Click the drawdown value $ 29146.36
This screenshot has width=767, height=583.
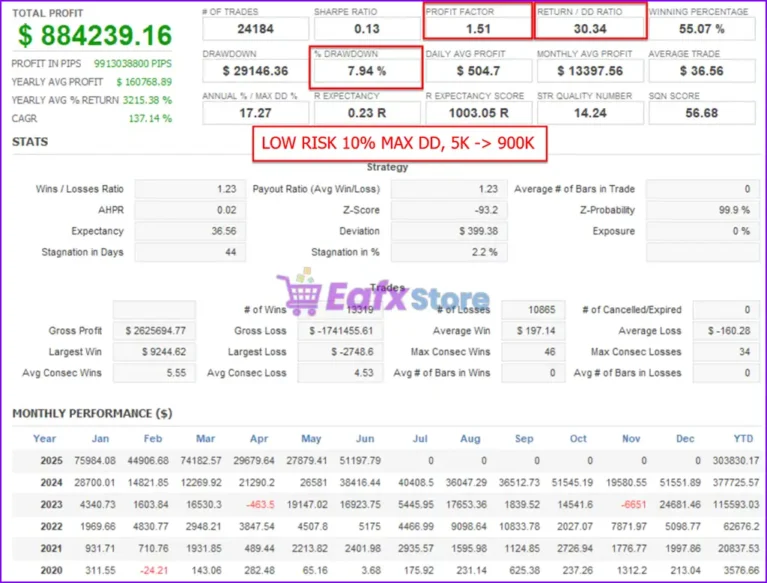255,71
